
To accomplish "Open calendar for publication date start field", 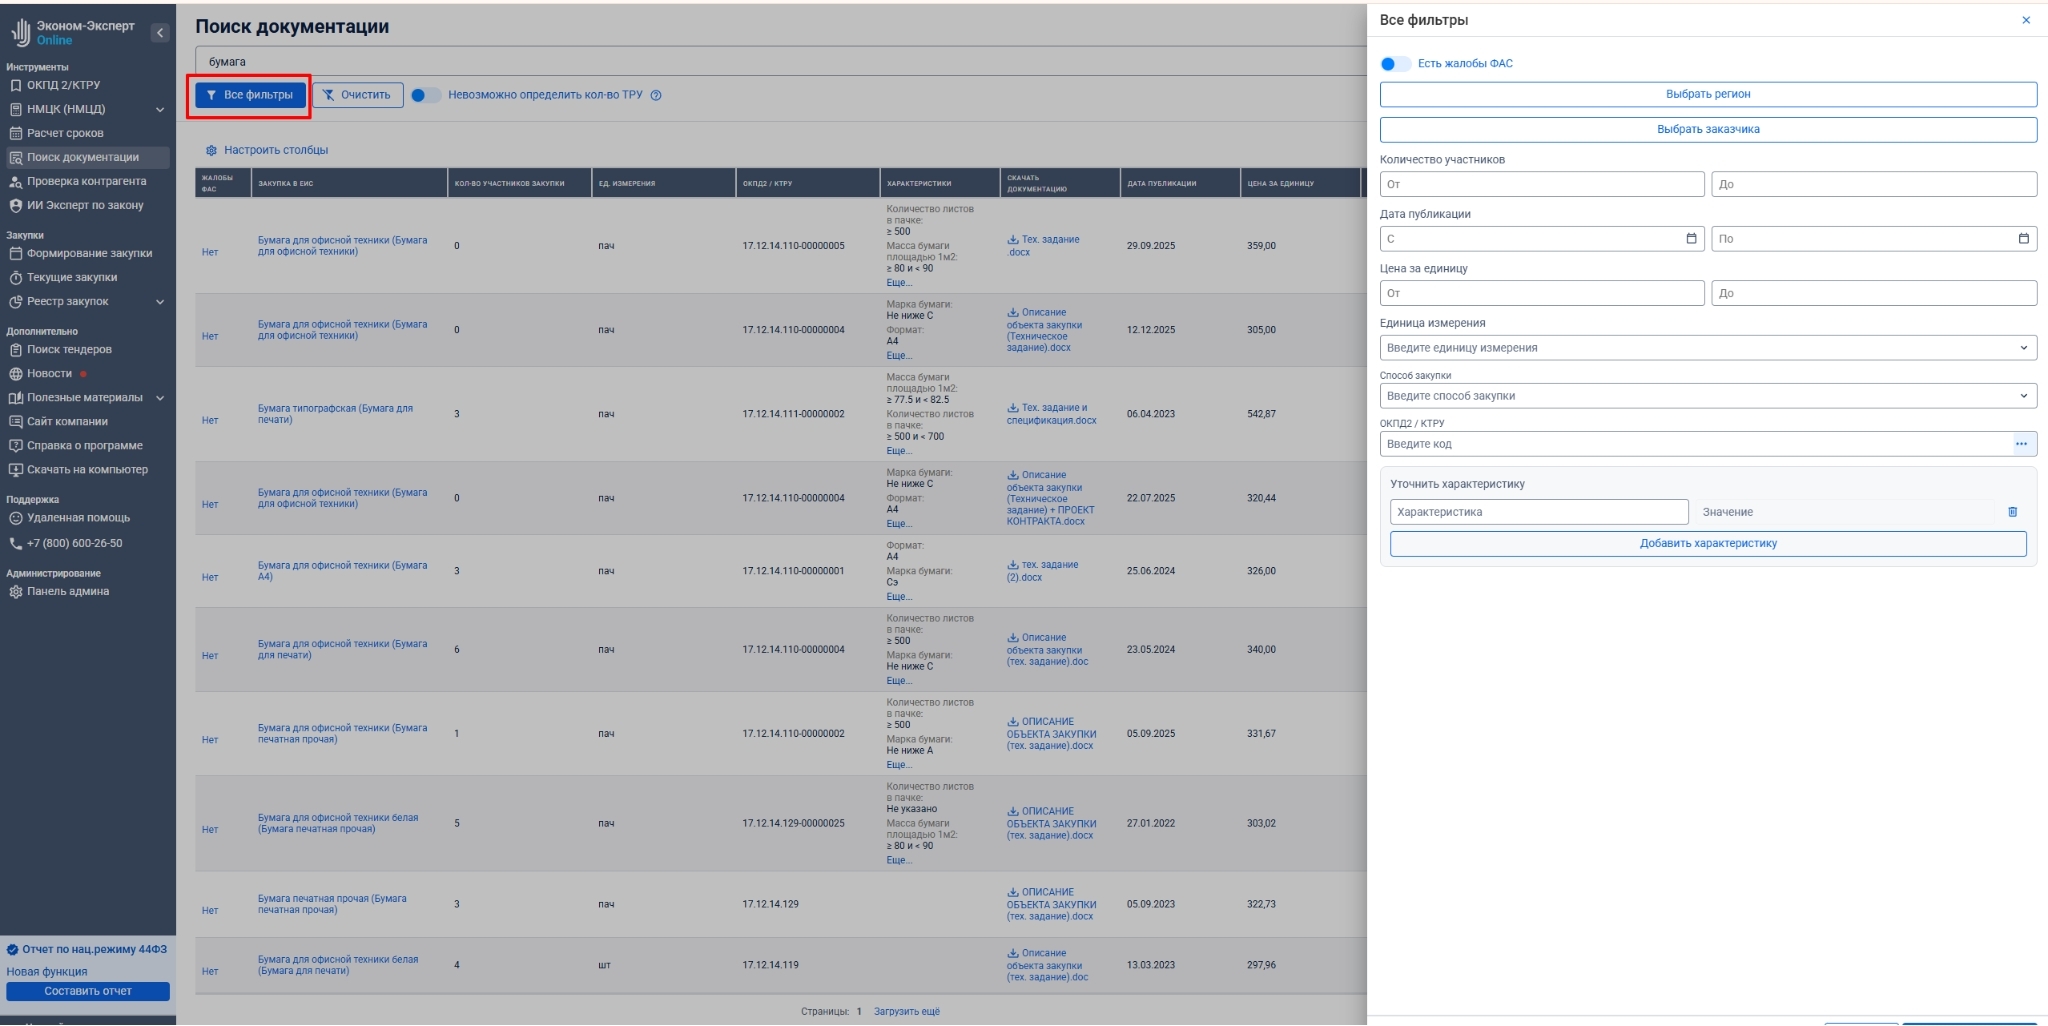I will (1691, 239).
